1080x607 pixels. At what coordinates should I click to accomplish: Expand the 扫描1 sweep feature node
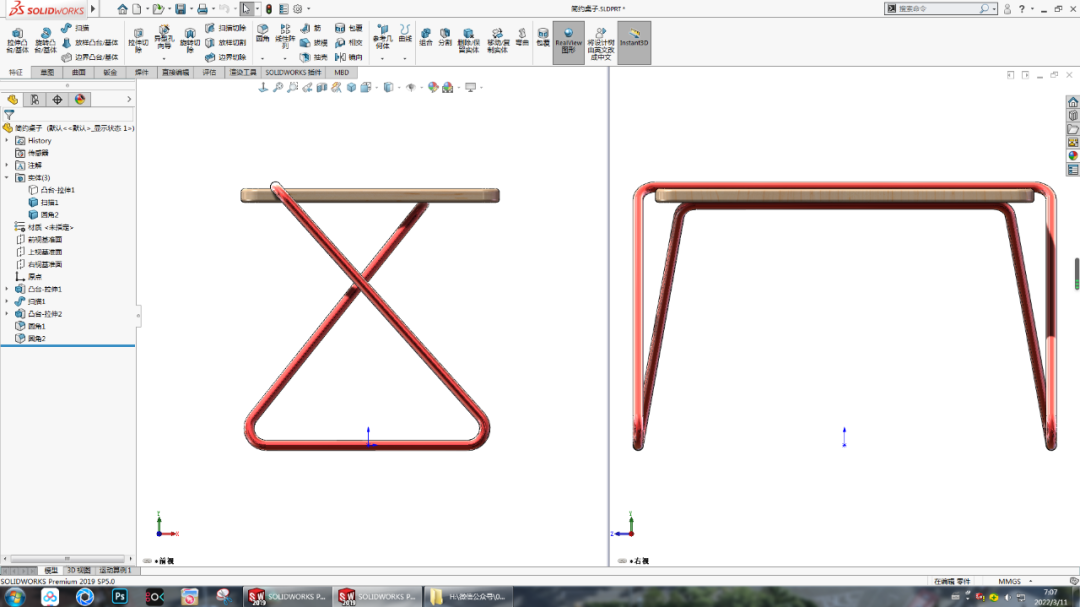click(x=7, y=301)
